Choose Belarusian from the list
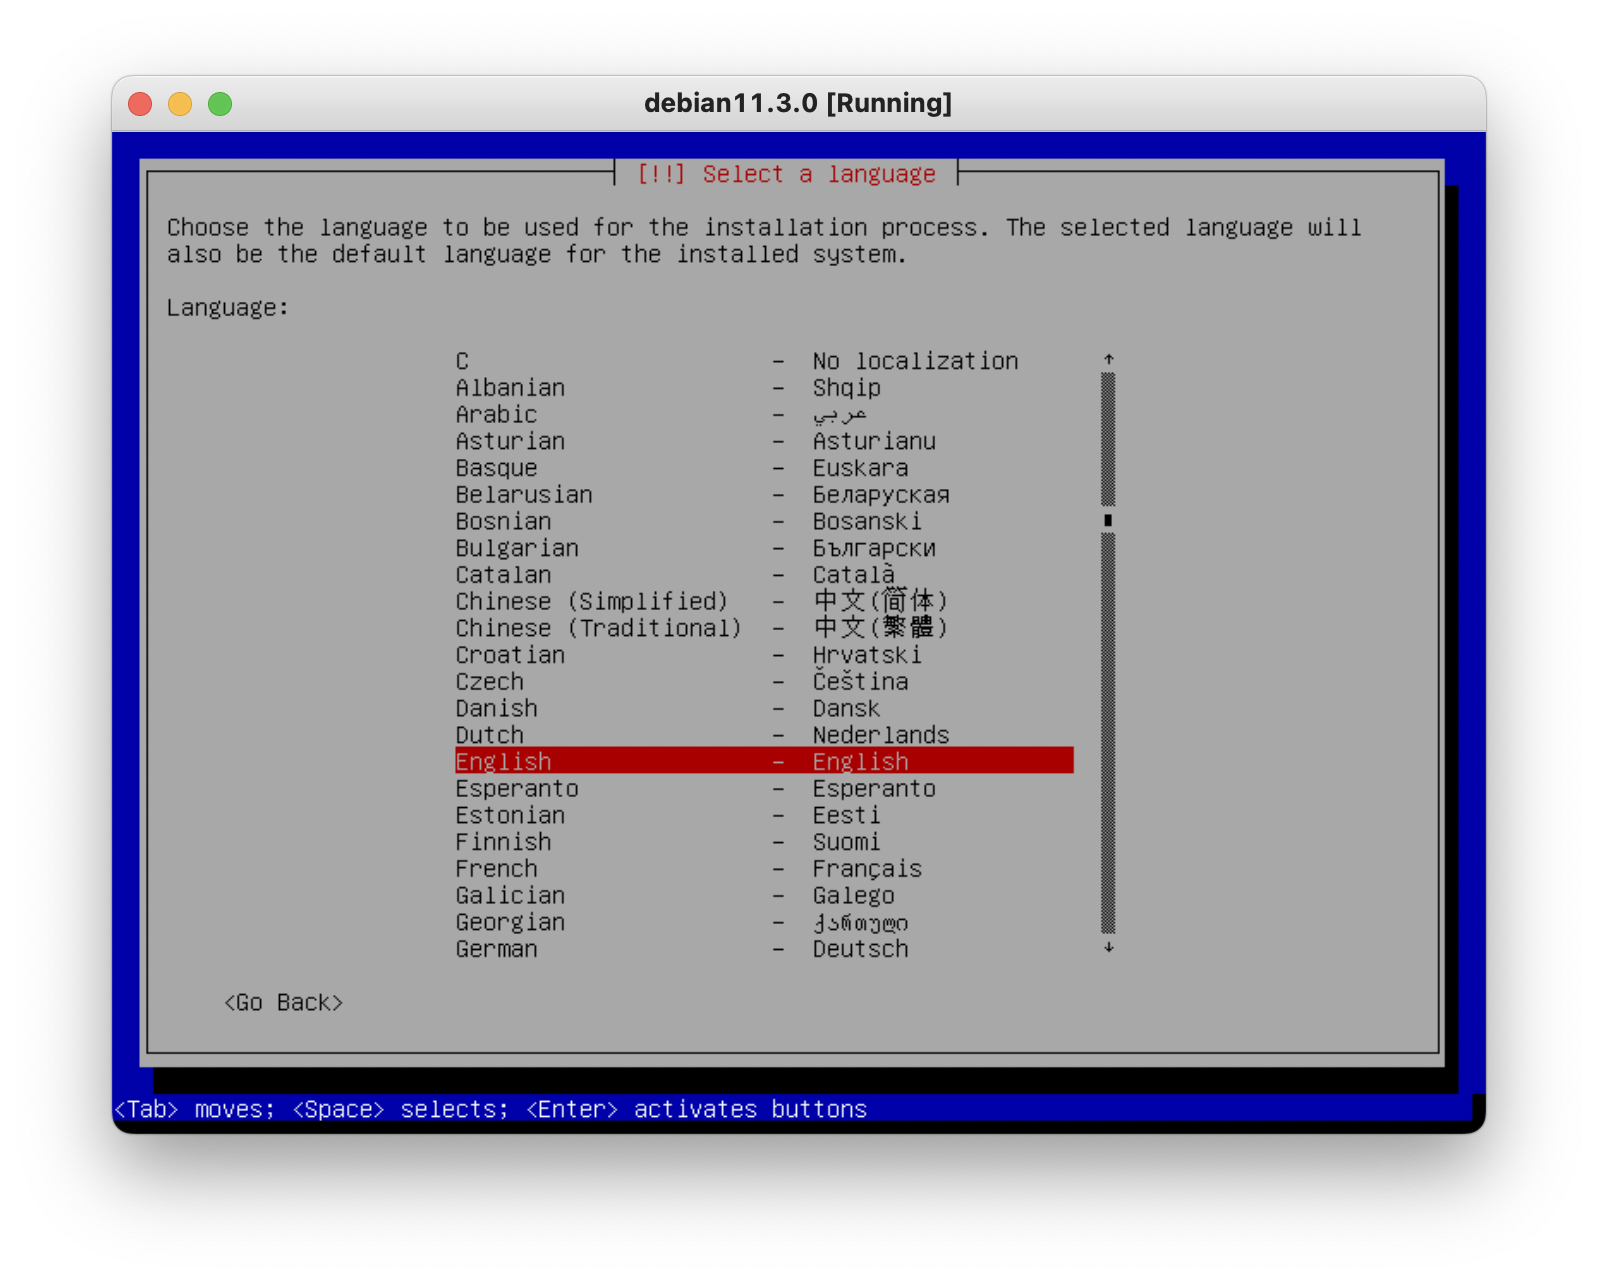This screenshot has width=1598, height=1282. click(x=524, y=495)
